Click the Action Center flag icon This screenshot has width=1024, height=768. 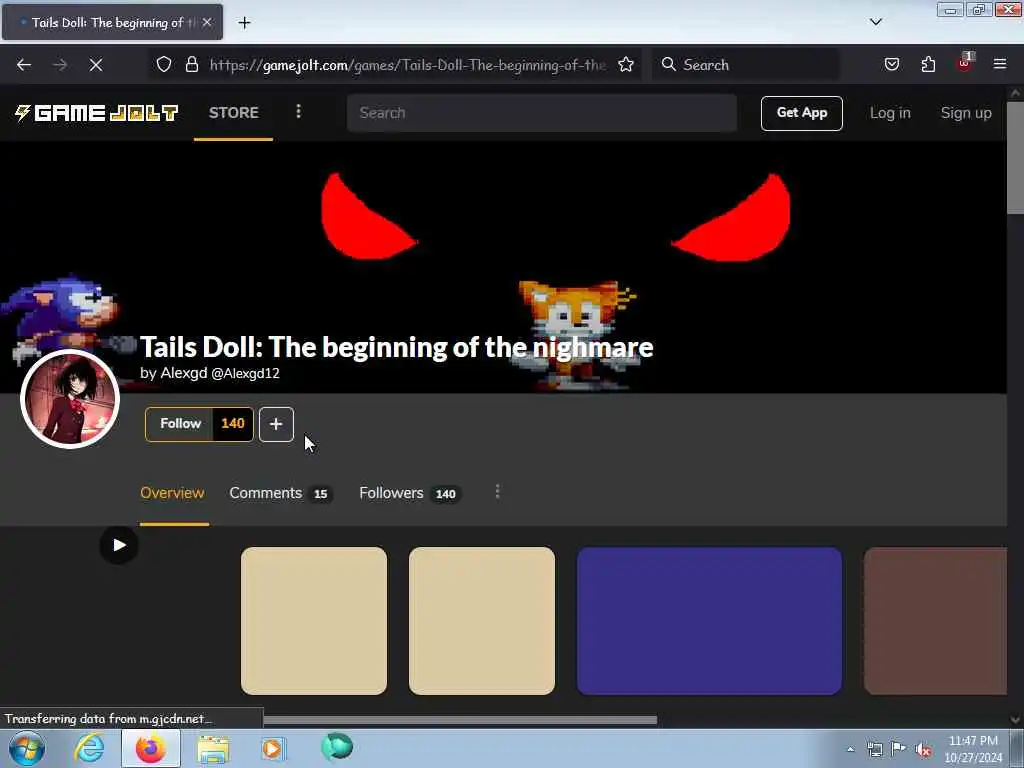tap(899, 749)
